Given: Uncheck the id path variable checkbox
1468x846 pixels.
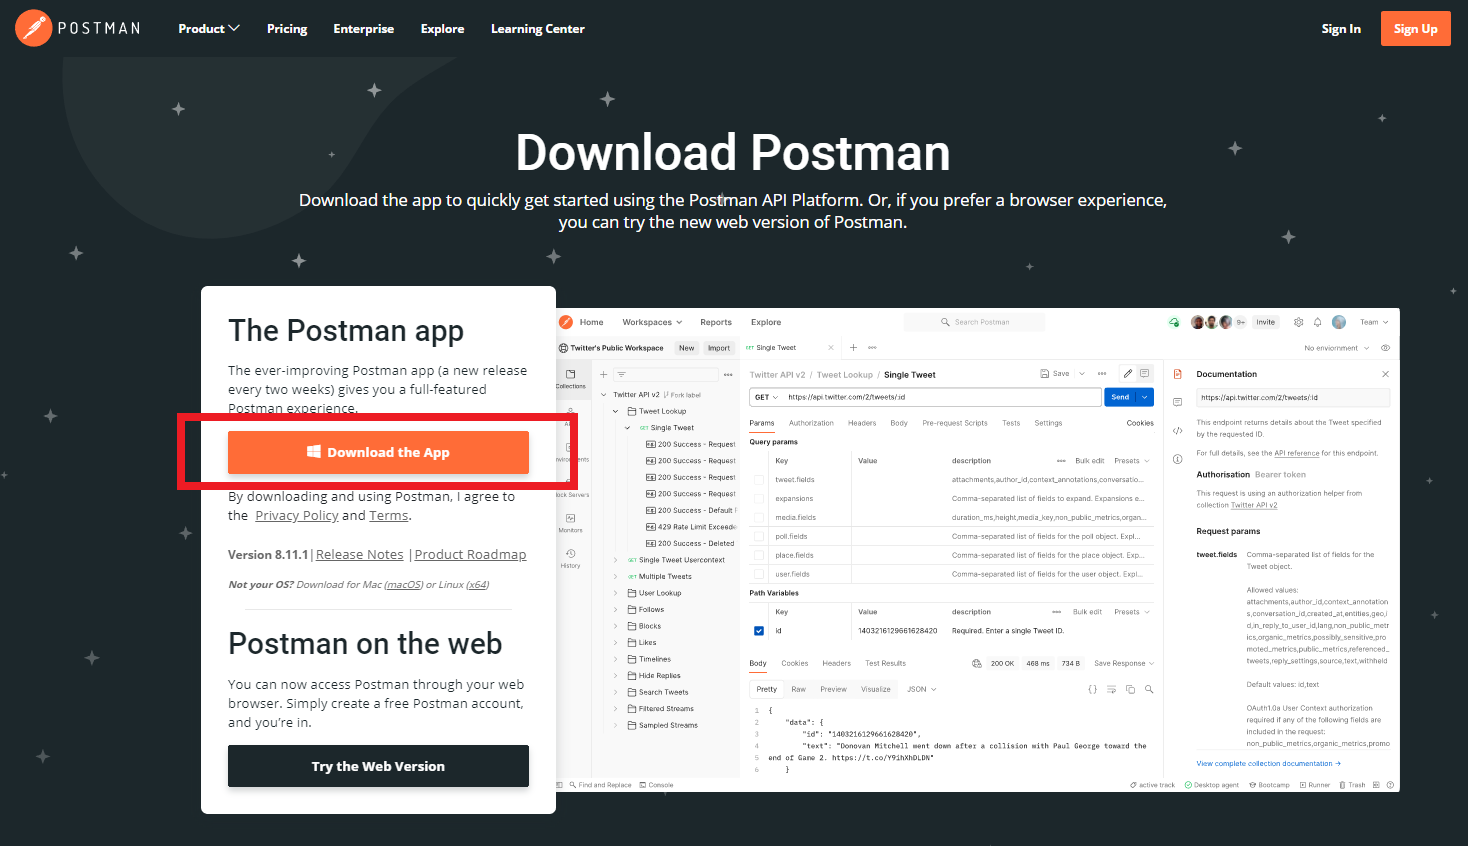Looking at the screenshot, I should click(x=759, y=631).
